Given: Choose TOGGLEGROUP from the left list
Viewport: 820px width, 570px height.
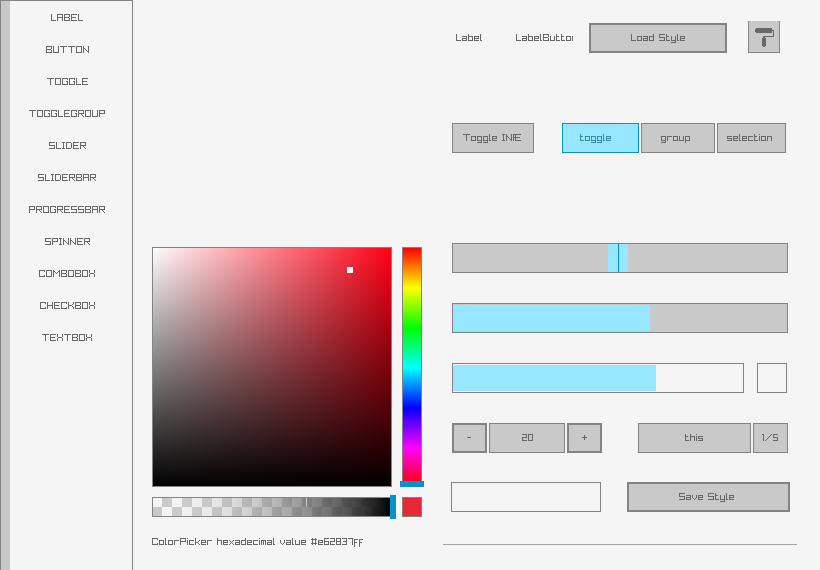Looking at the screenshot, I should click(x=67, y=114).
